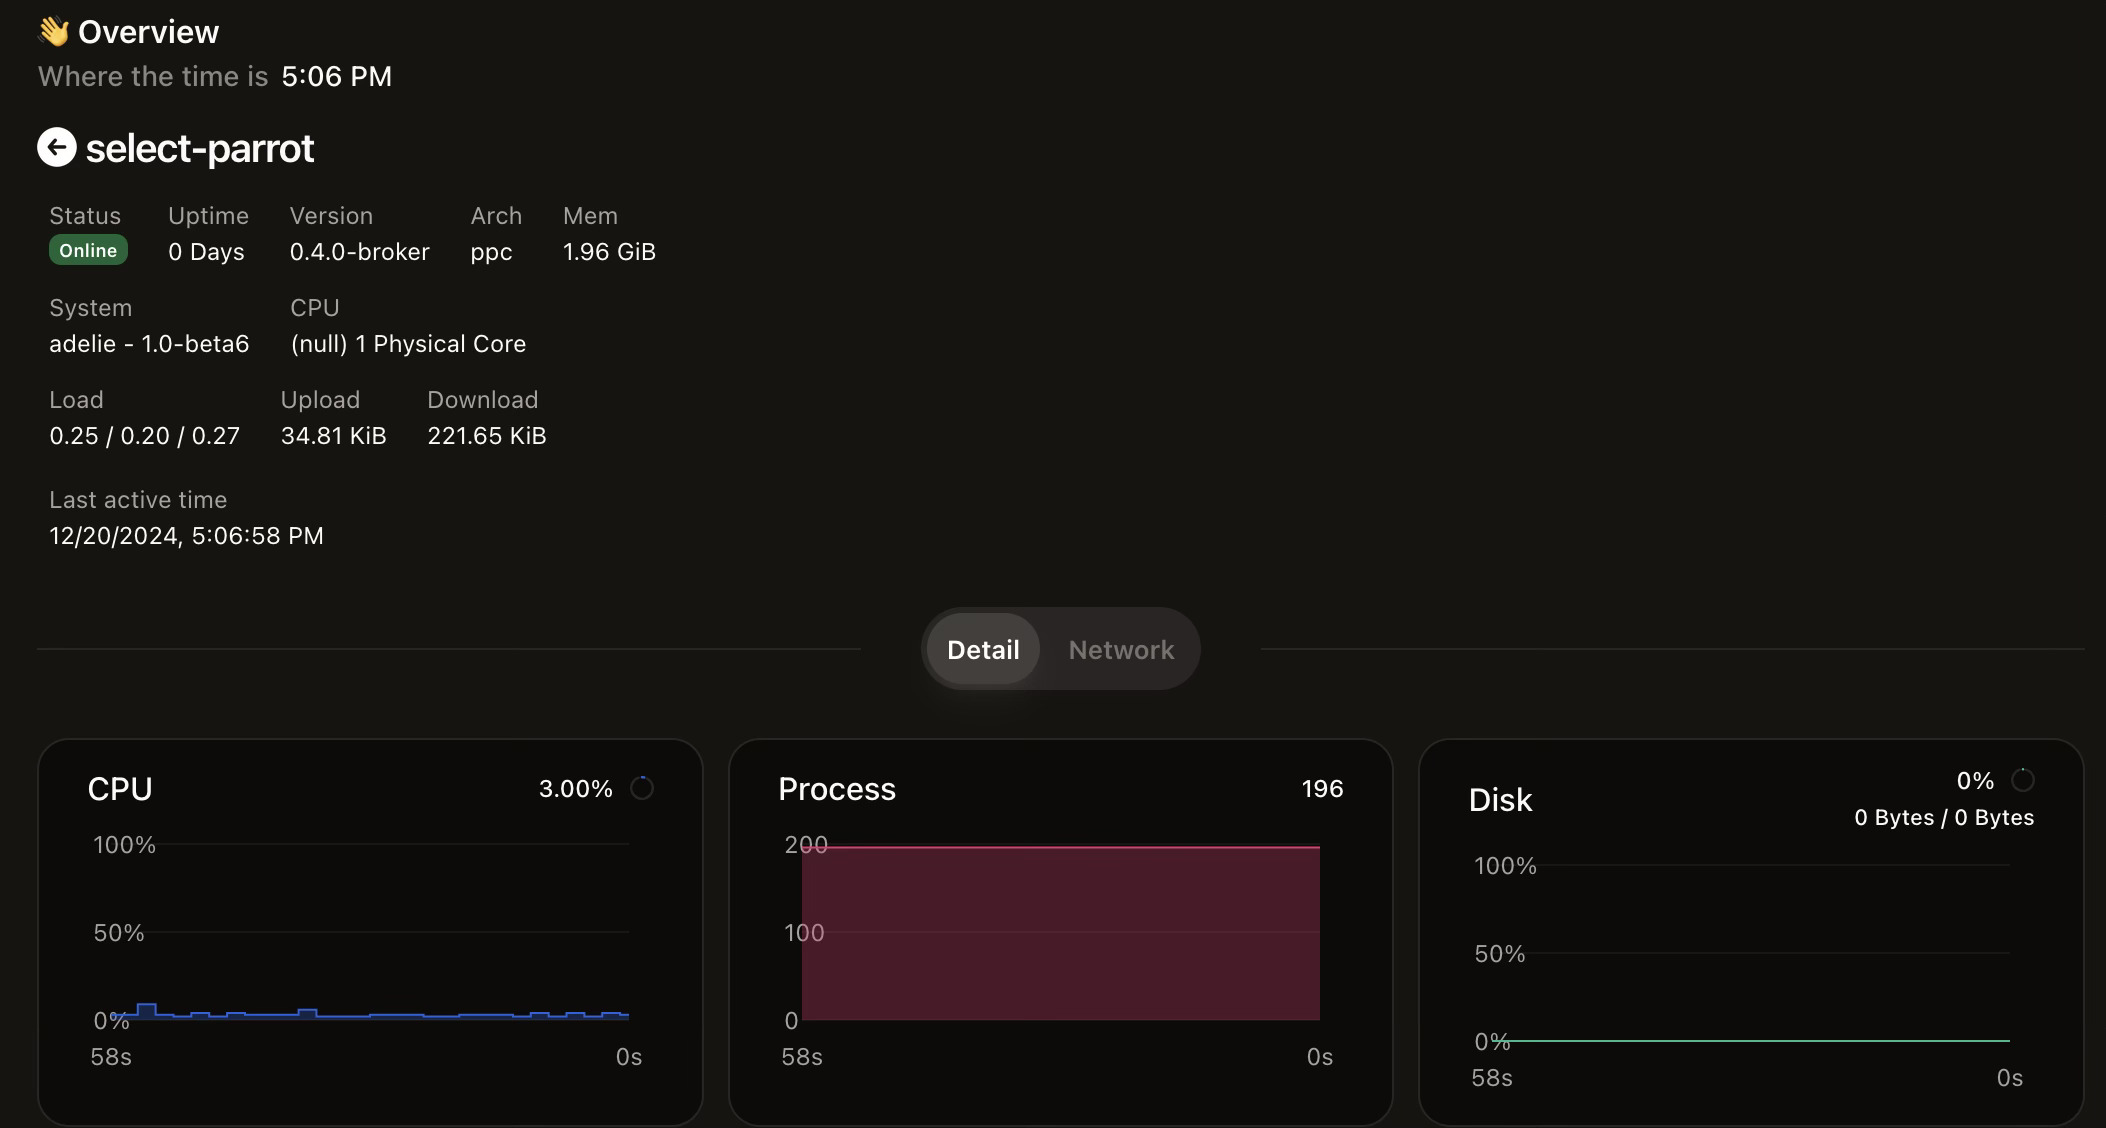The image size is (2106, 1128).
Task: Click the Download value 221.65 KiB
Action: point(487,436)
